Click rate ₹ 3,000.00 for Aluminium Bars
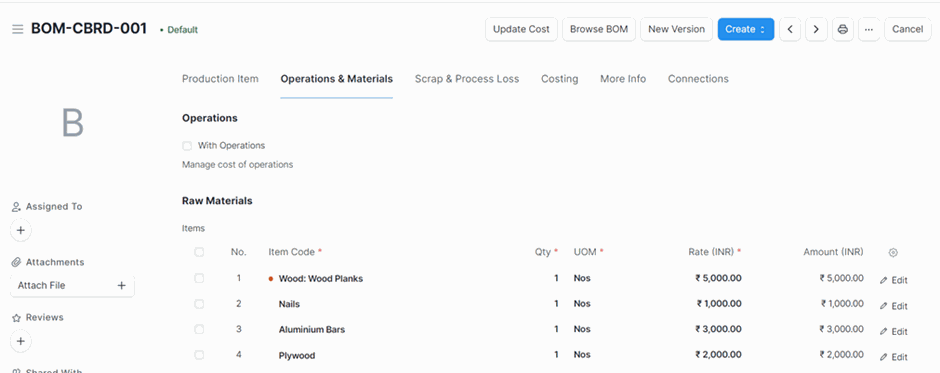This screenshot has height=373, width=940. (718, 329)
